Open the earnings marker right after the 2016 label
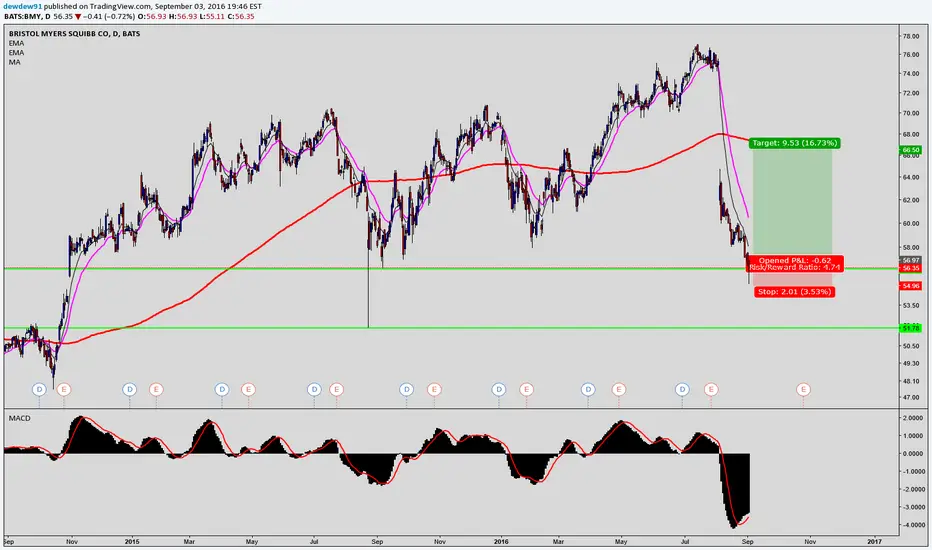 [526, 389]
